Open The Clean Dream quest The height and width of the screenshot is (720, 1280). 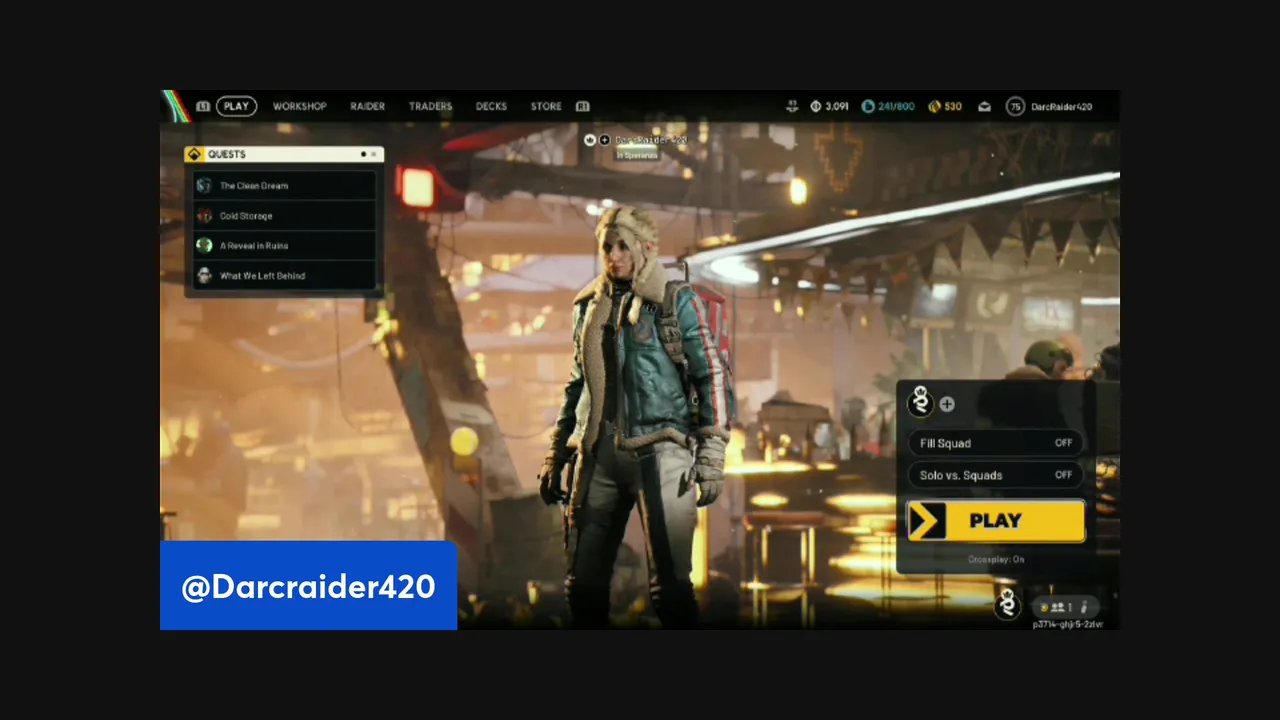(x=284, y=186)
